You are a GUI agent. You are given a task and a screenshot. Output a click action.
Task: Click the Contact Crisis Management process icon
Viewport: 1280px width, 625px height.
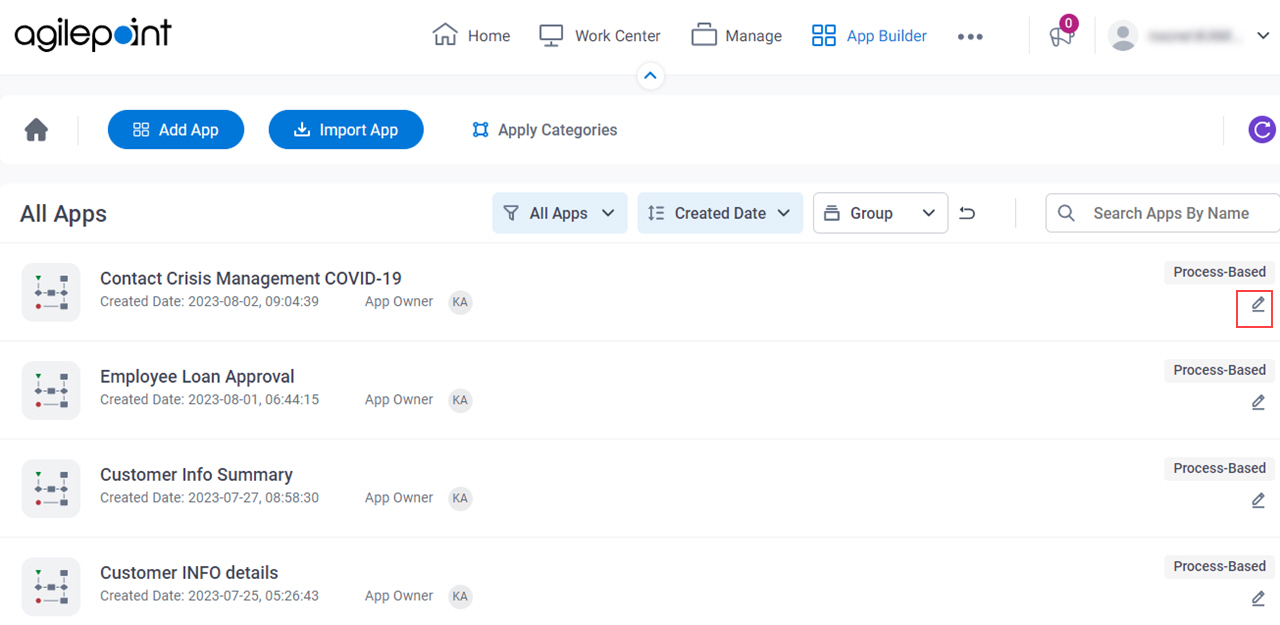pyautogui.click(x=51, y=292)
